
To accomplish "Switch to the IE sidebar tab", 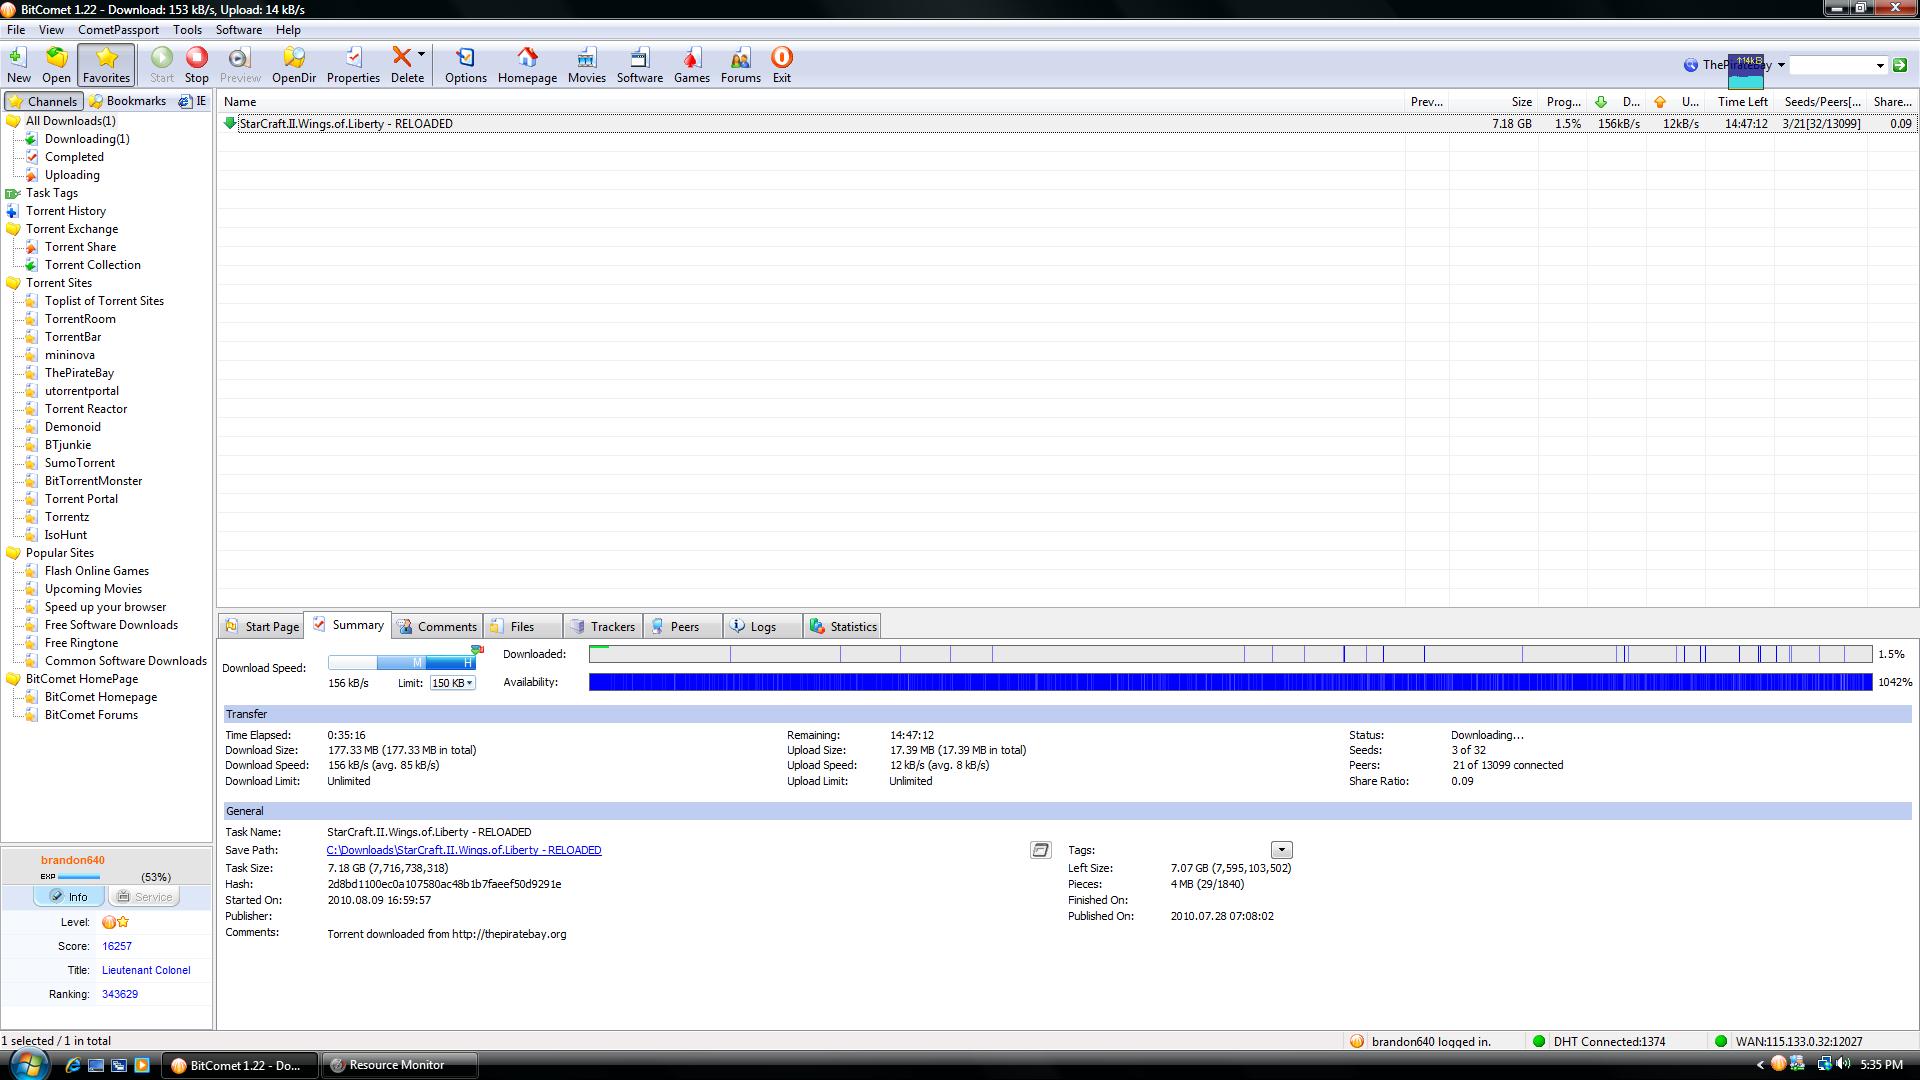I will (192, 101).
